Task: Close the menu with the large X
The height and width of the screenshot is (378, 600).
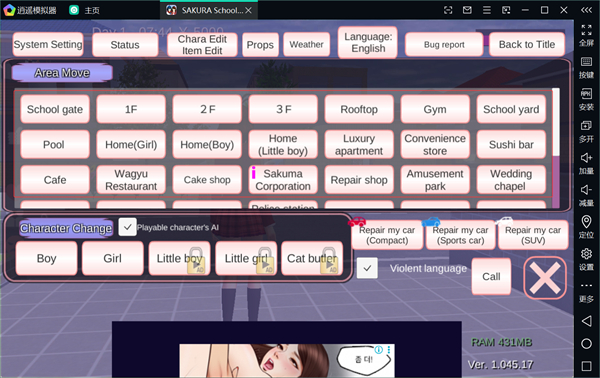Action: pyautogui.click(x=545, y=278)
